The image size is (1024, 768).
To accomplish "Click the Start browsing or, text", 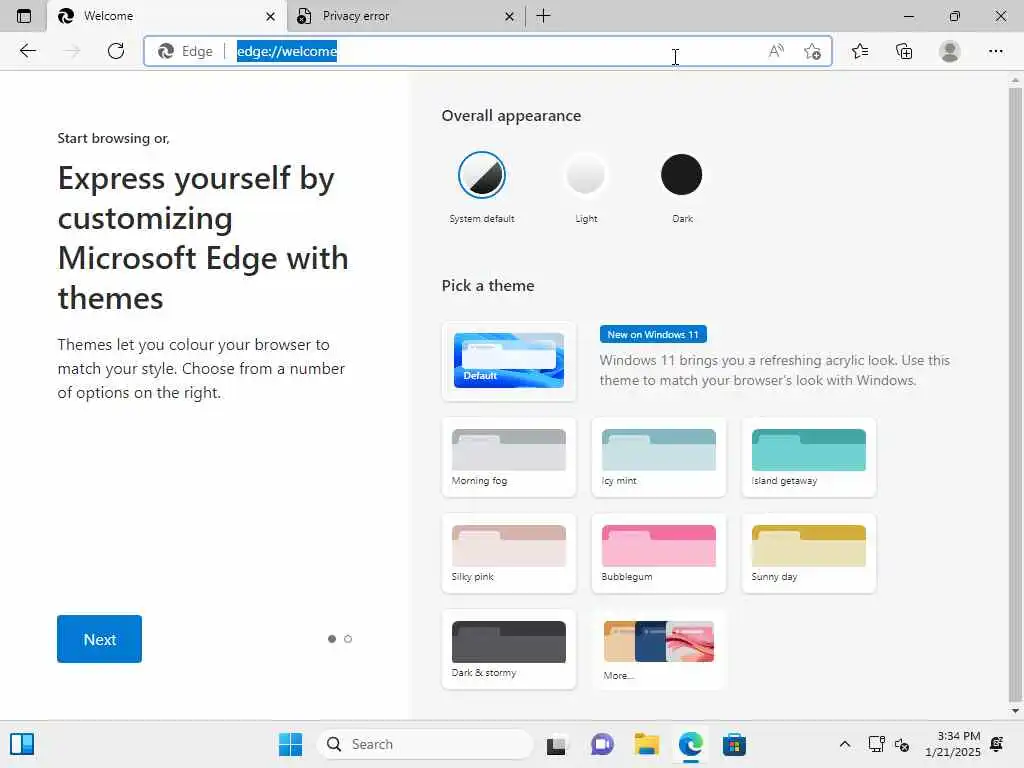I will (x=114, y=138).
